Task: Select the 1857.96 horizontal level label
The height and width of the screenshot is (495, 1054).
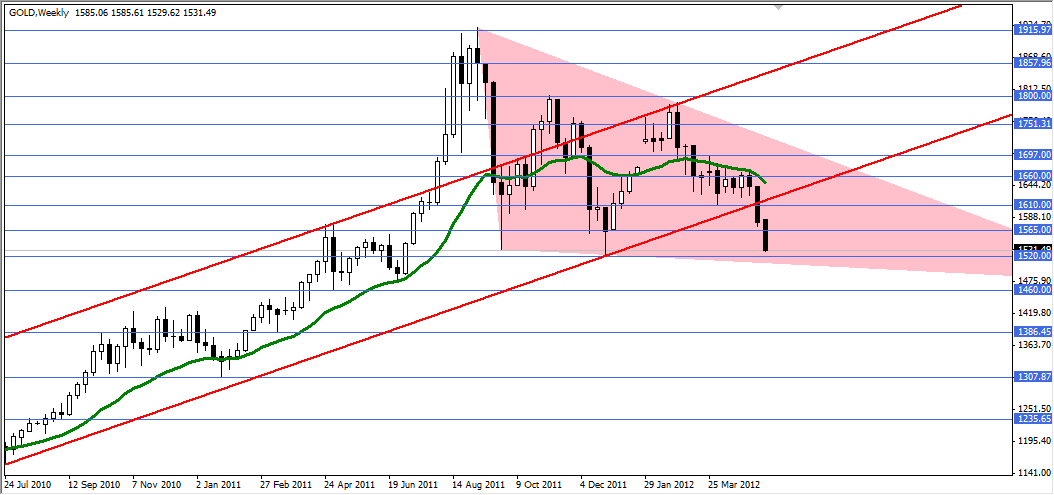Action: point(1033,63)
